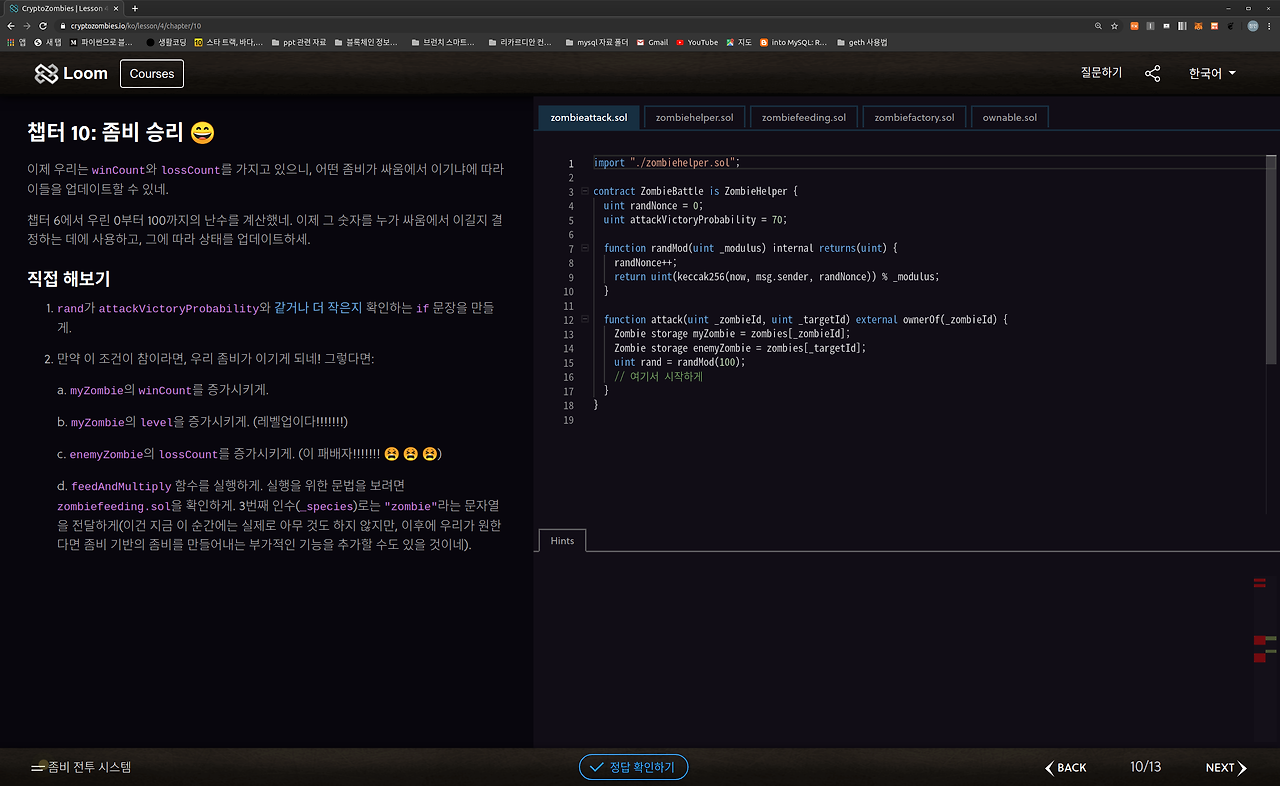This screenshot has width=1280, height=786.
Task: Open the geth 사용법 bookmark folder
Action: pos(861,42)
